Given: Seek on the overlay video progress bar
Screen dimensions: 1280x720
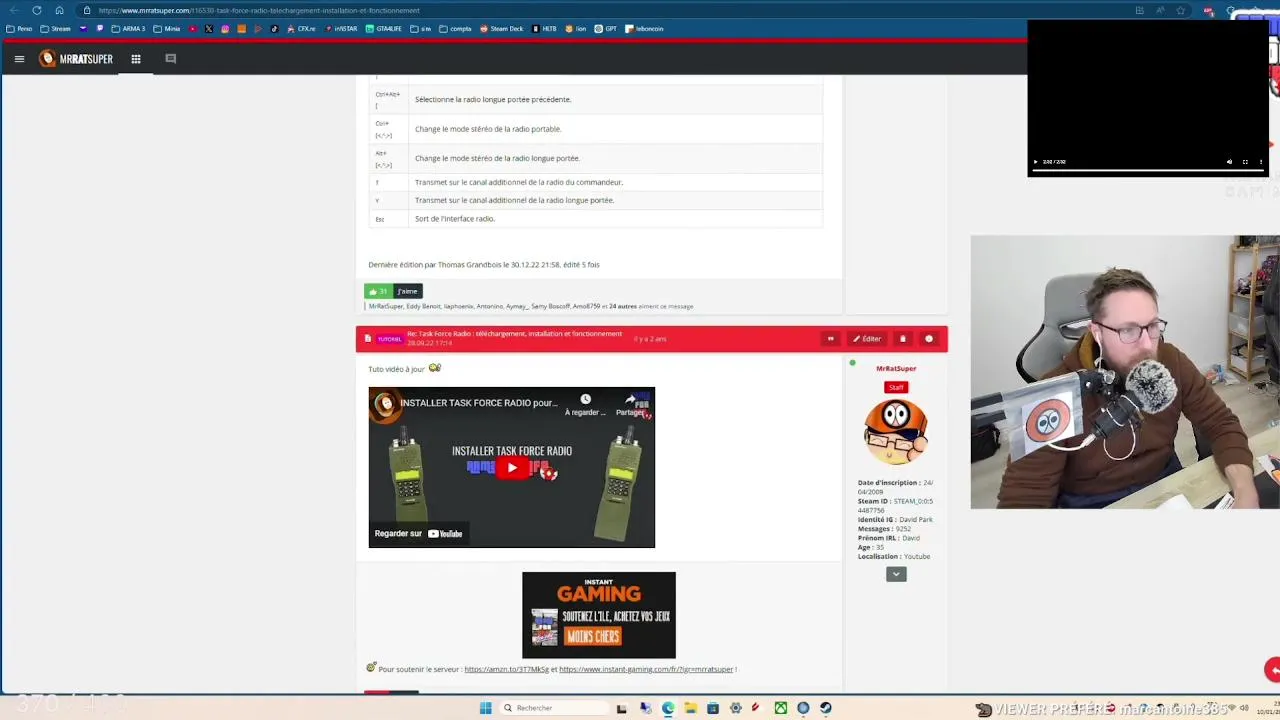Looking at the screenshot, I should coord(1148,171).
